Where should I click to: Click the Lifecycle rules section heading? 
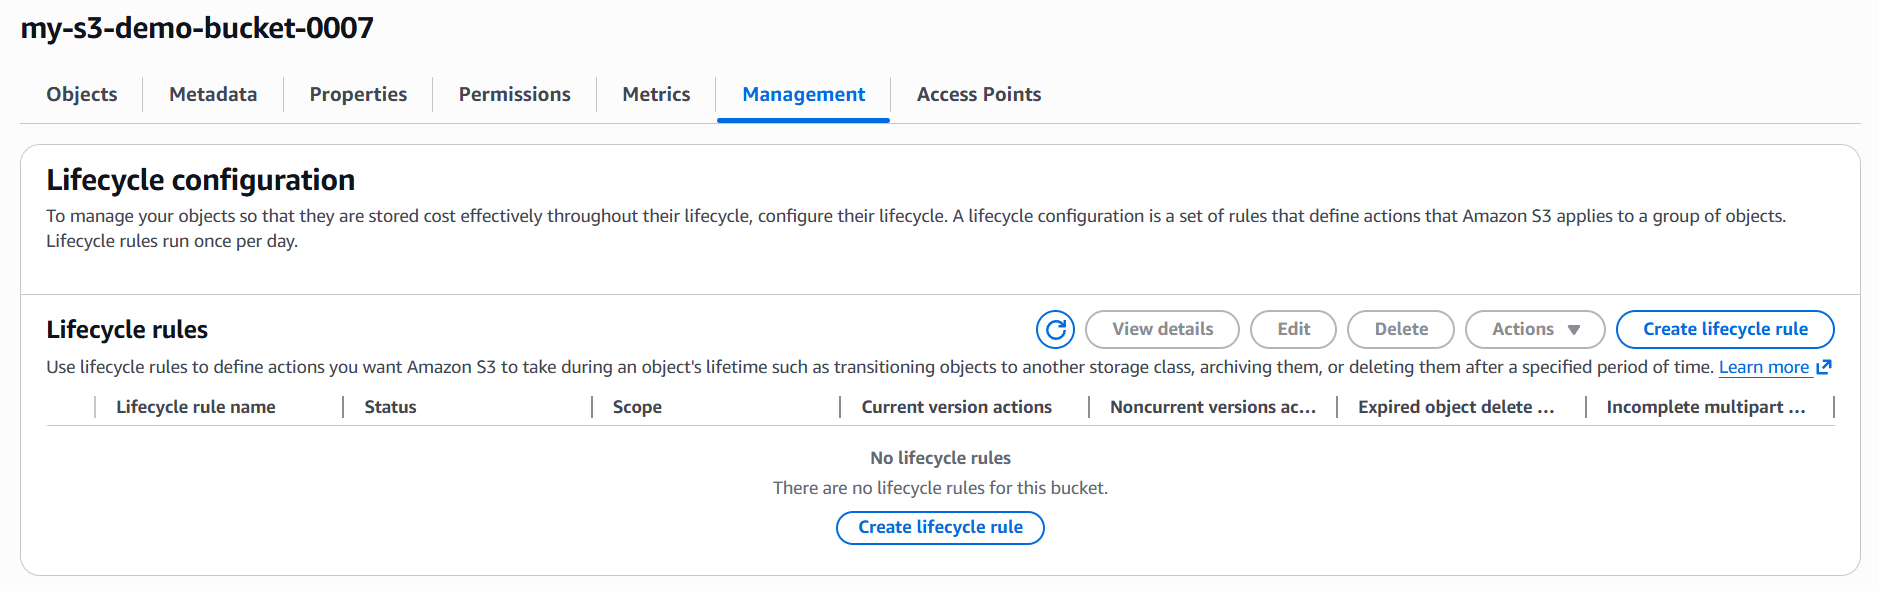pos(127,330)
